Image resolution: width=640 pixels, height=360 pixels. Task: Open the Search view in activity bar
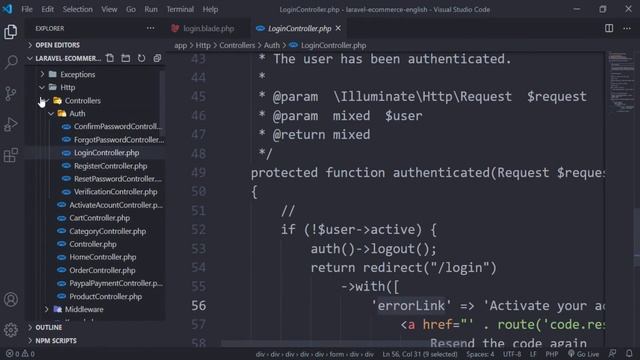[11, 62]
